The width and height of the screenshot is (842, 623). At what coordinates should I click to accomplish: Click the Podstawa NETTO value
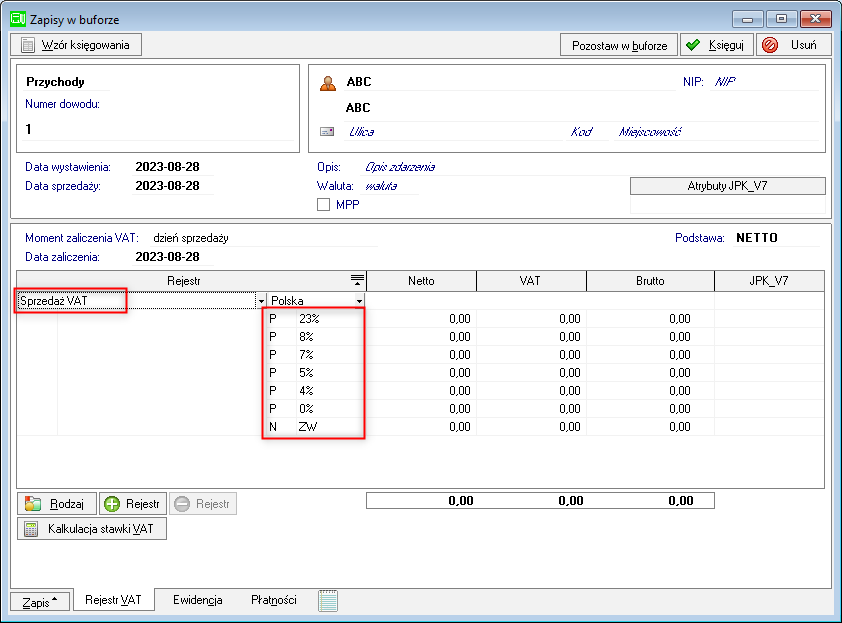tap(776, 238)
